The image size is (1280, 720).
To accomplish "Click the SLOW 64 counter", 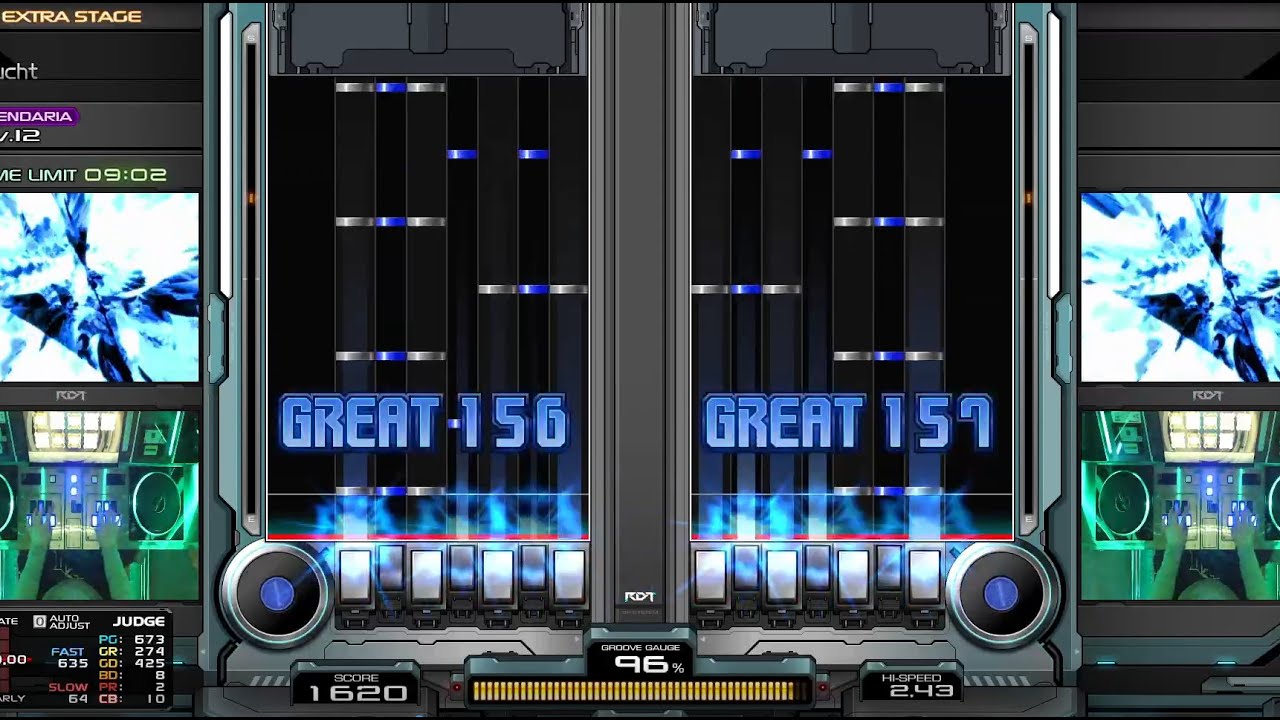I will point(68,693).
